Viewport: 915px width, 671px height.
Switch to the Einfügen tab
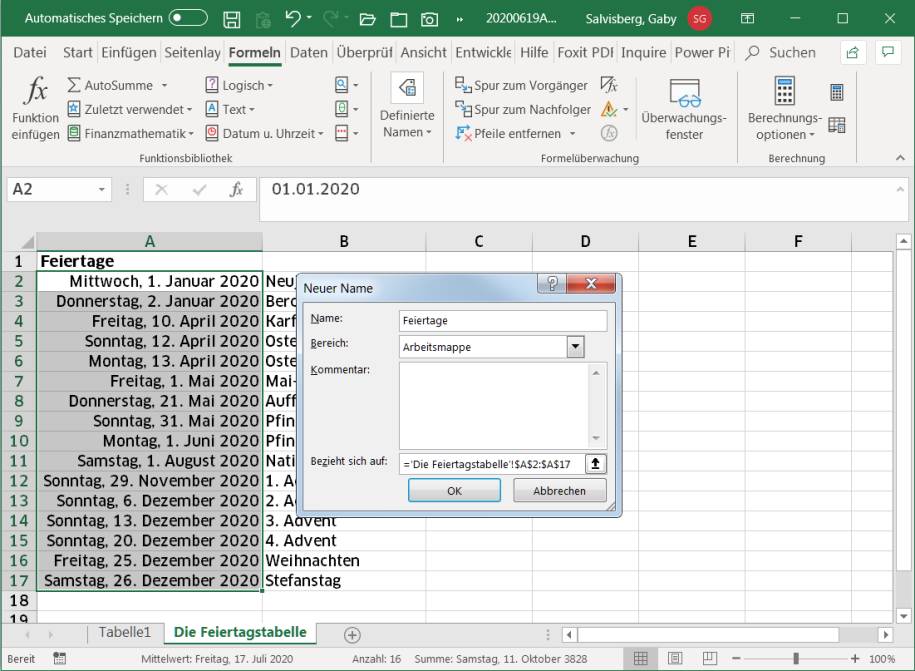tap(129, 53)
